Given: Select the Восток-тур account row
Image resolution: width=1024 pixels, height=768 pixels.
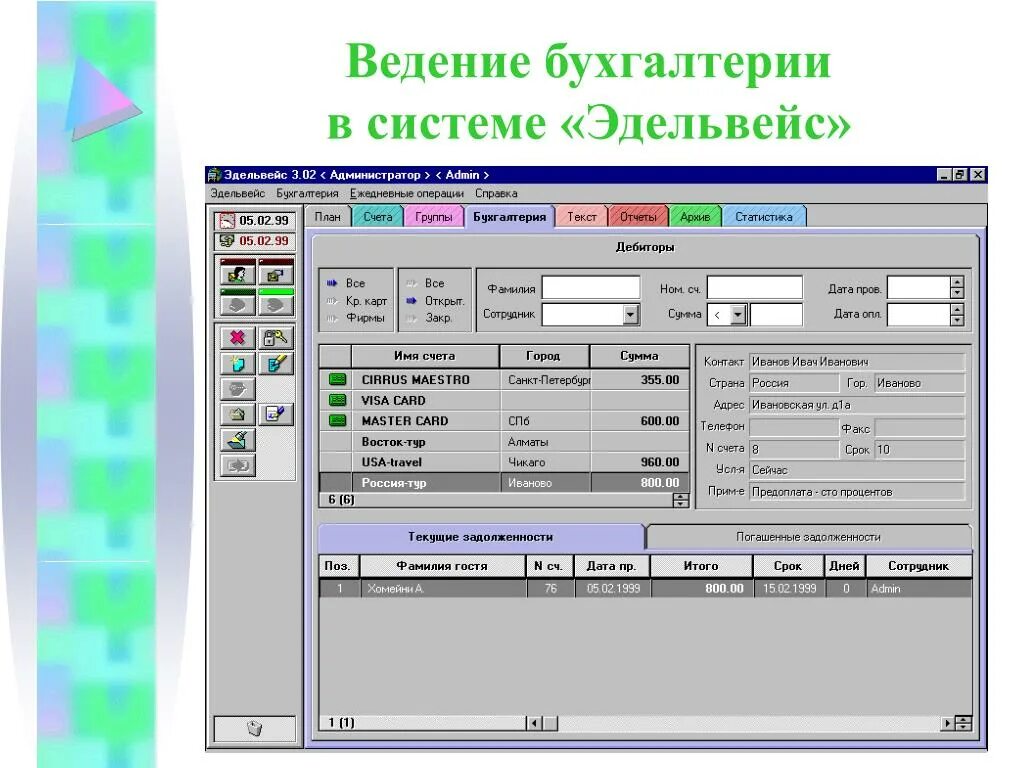Looking at the screenshot, I should (504, 442).
